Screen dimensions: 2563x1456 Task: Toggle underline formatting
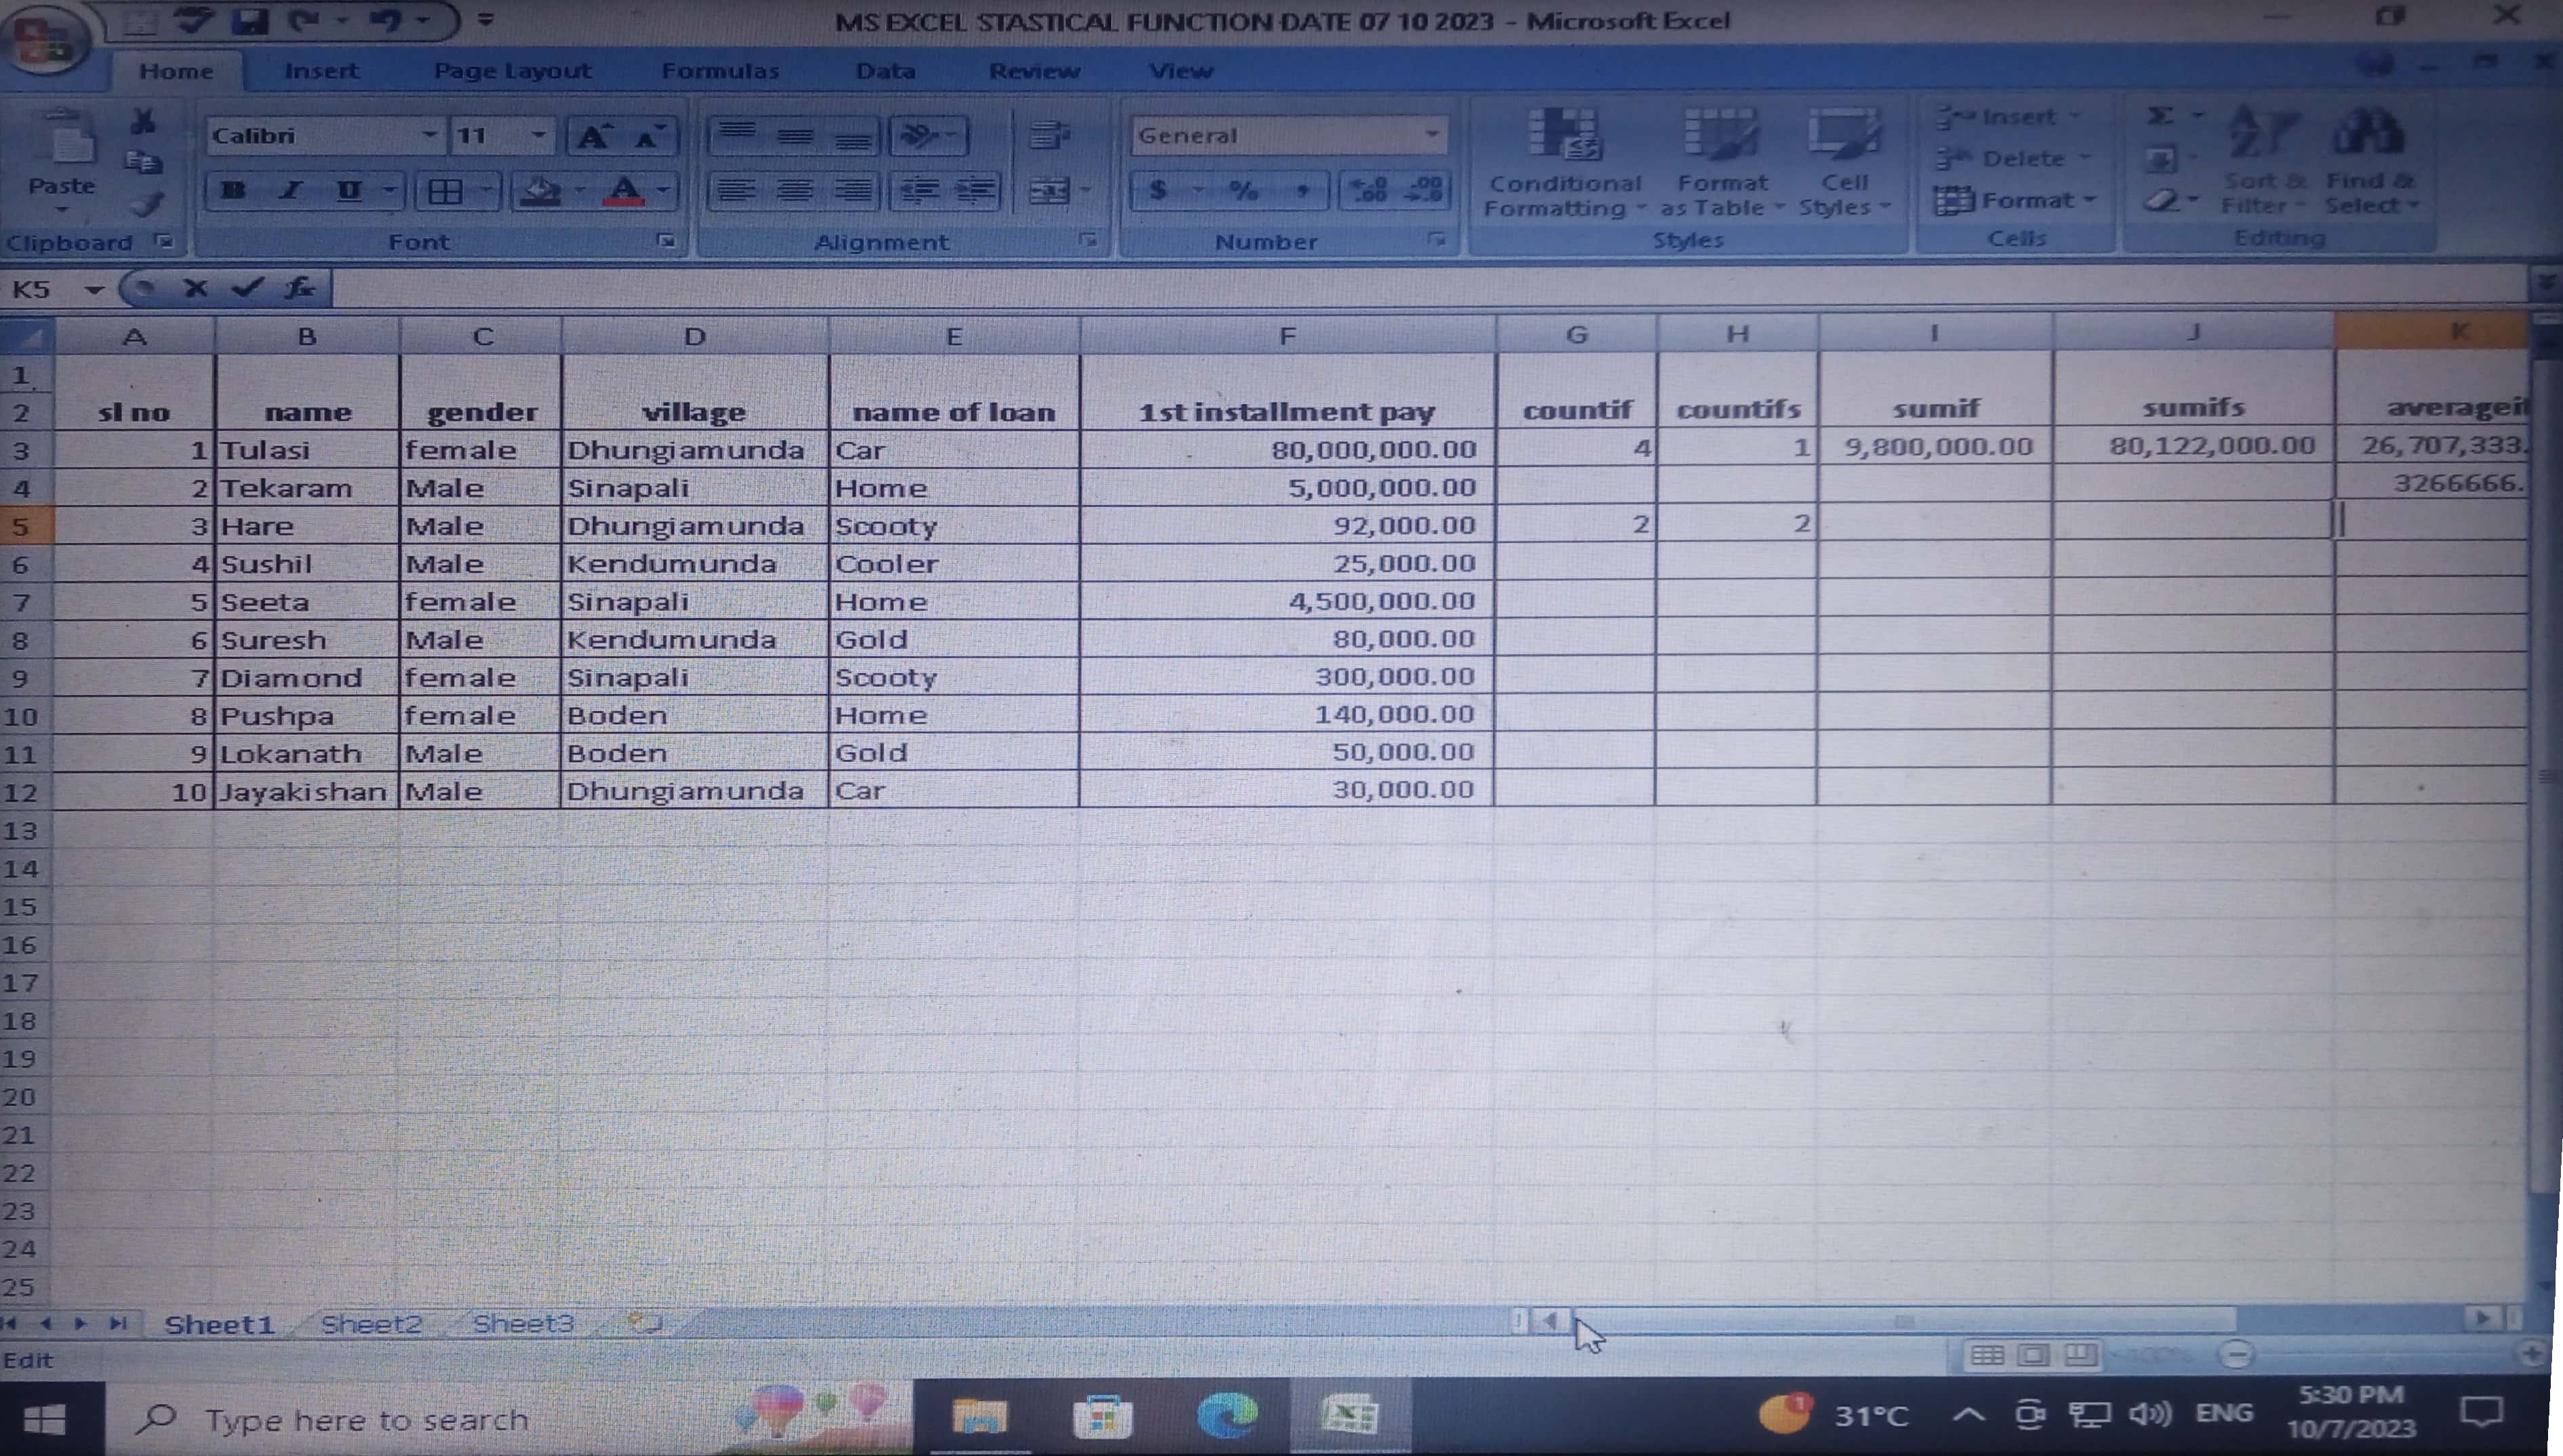349,190
